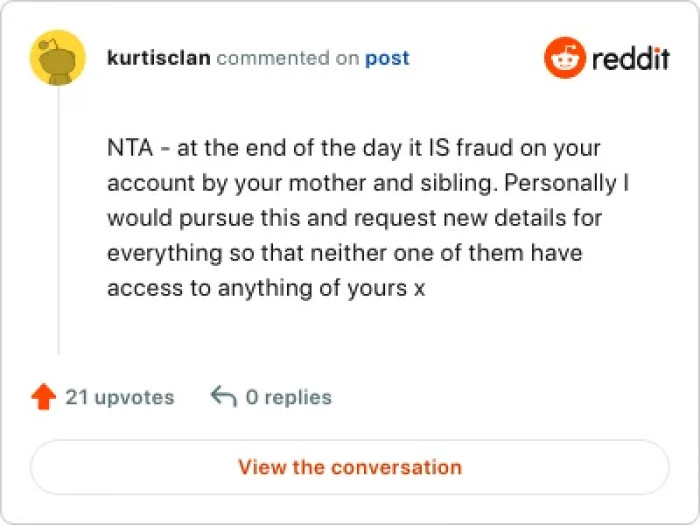The image size is (700, 525).
Task: Open the kurtisclan username link
Action: 158,58
